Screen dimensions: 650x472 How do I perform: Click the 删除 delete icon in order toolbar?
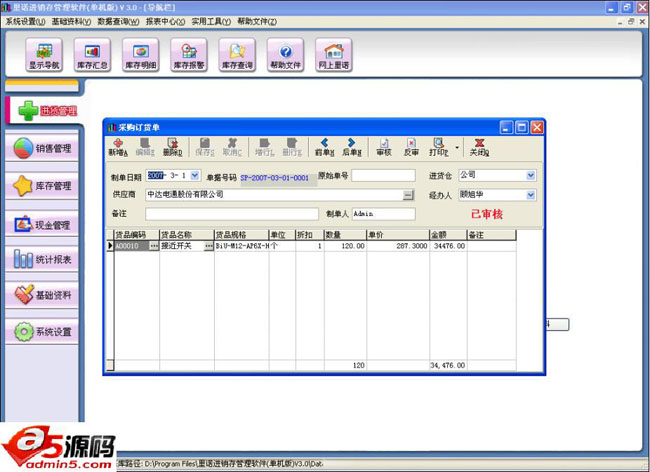pyautogui.click(x=172, y=147)
